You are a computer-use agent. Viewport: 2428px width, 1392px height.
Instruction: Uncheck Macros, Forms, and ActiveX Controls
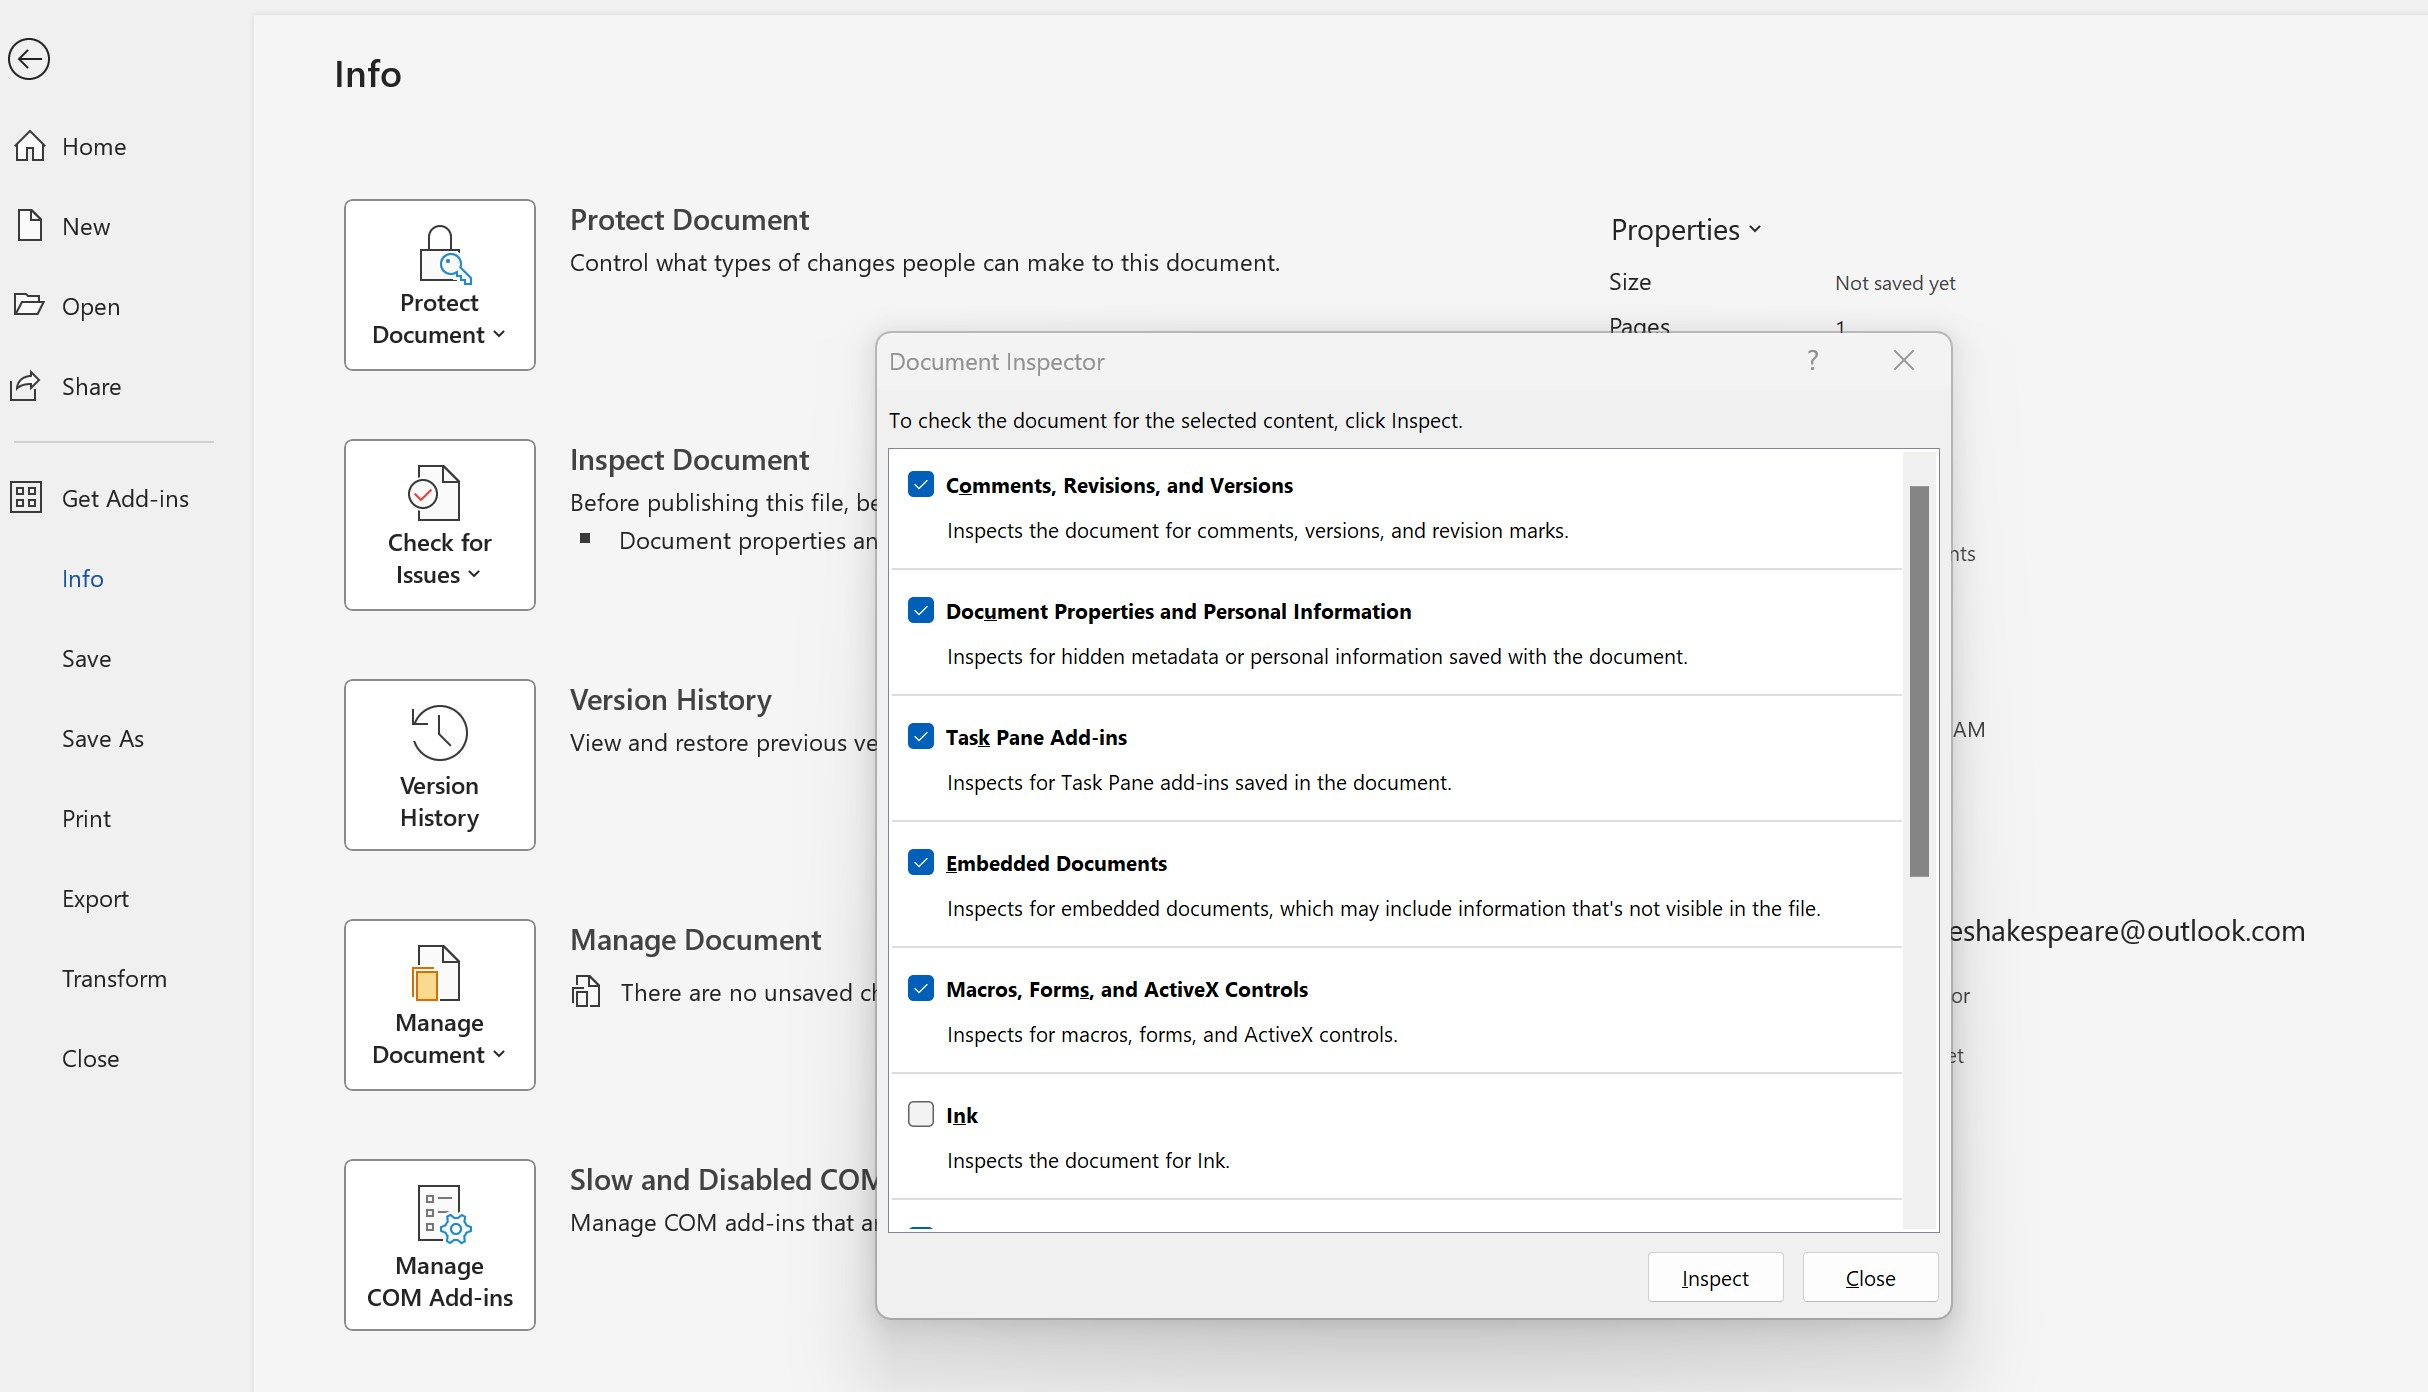(920, 988)
